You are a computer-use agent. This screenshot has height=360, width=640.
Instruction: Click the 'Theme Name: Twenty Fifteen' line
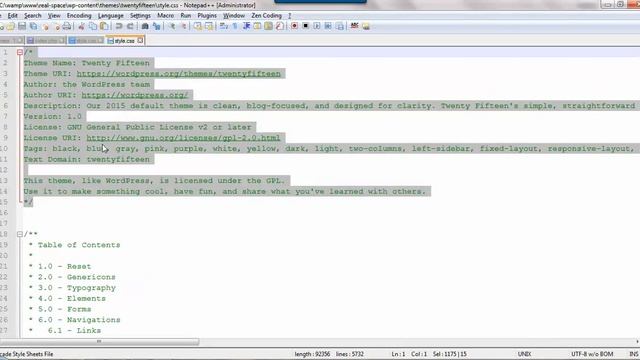click(87, 63)
